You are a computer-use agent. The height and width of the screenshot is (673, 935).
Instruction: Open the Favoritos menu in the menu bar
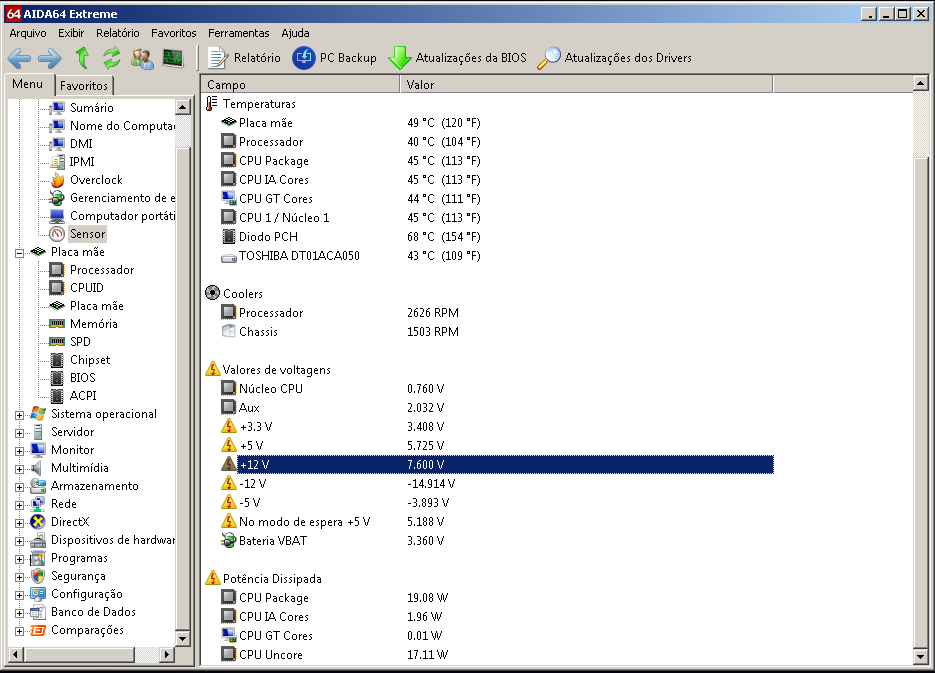point(174,33)
